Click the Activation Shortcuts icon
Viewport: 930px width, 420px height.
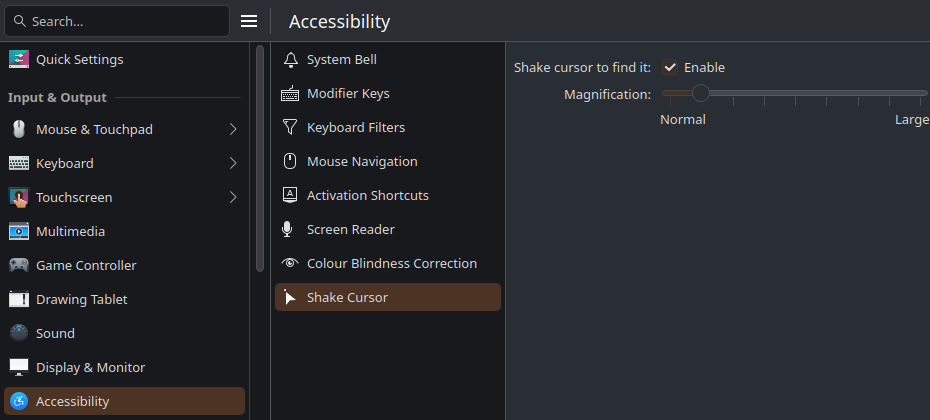pyautogui.click(x=290, y=195)
